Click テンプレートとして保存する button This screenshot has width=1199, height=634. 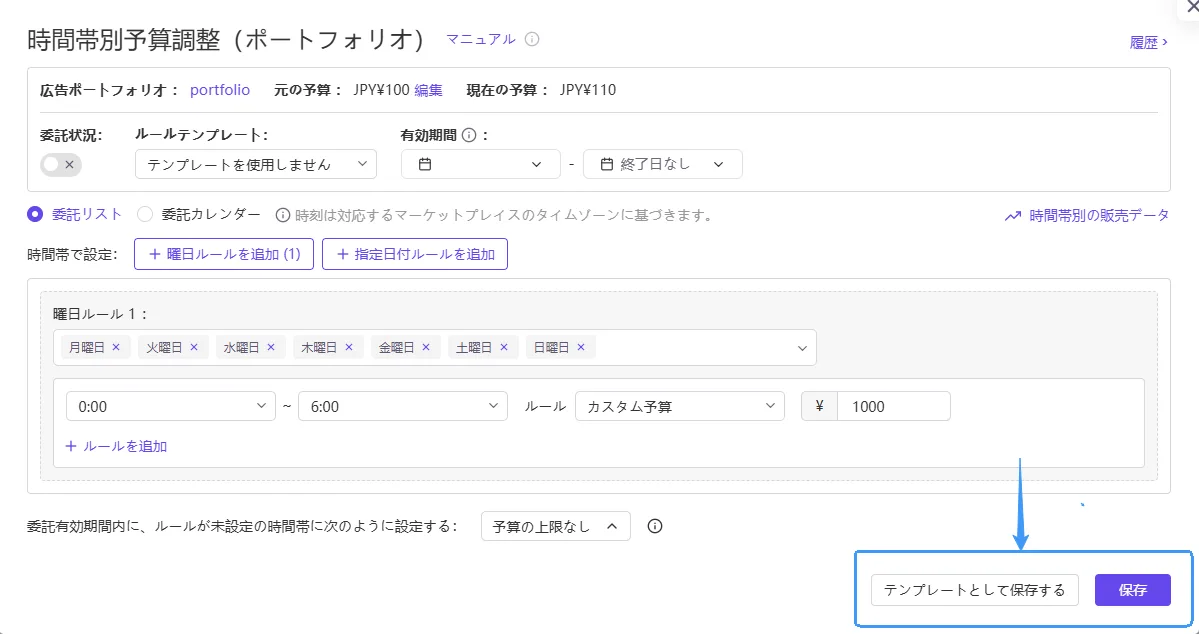click(x=975, y=590)
